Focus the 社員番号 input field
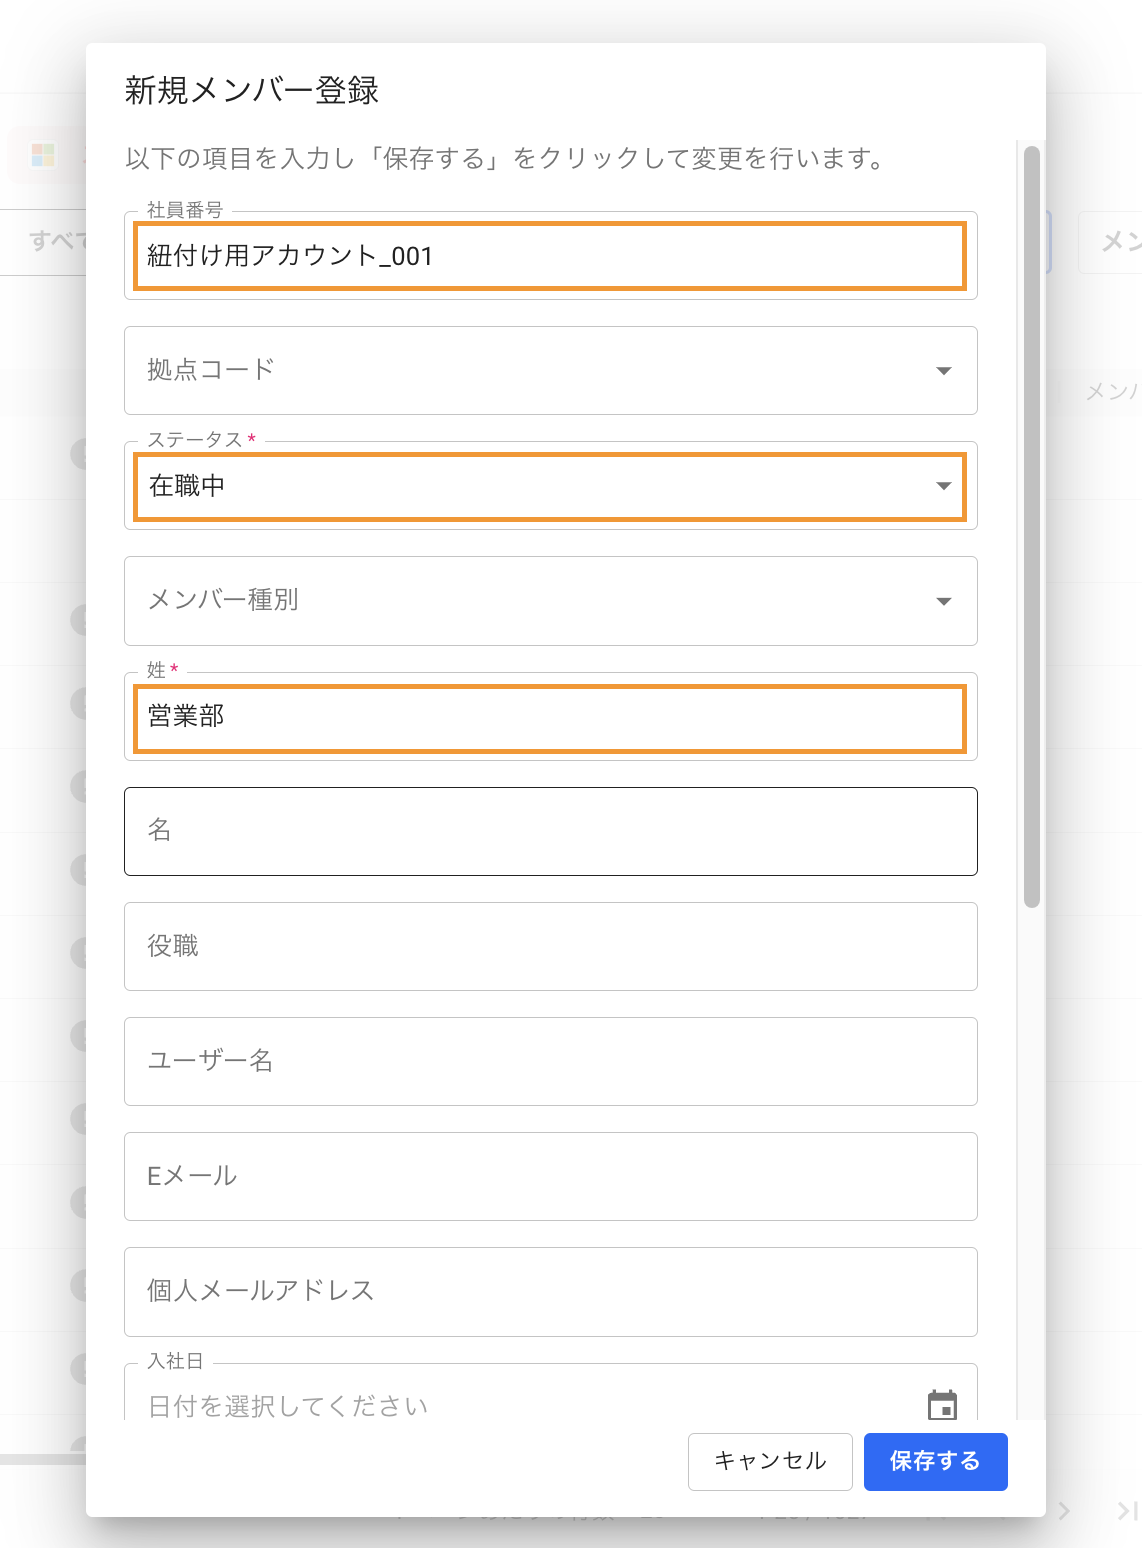Screen dimensions: 1142x1548 [550, 256]
